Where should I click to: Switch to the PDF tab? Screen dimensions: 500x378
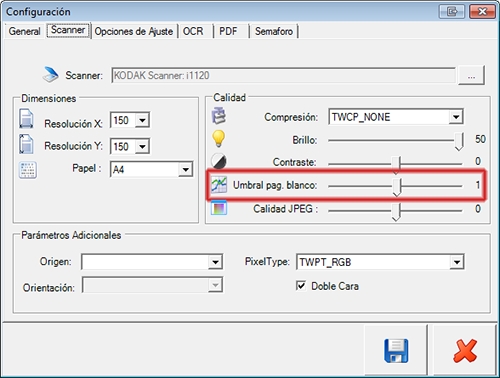click(x=228, y=31)
